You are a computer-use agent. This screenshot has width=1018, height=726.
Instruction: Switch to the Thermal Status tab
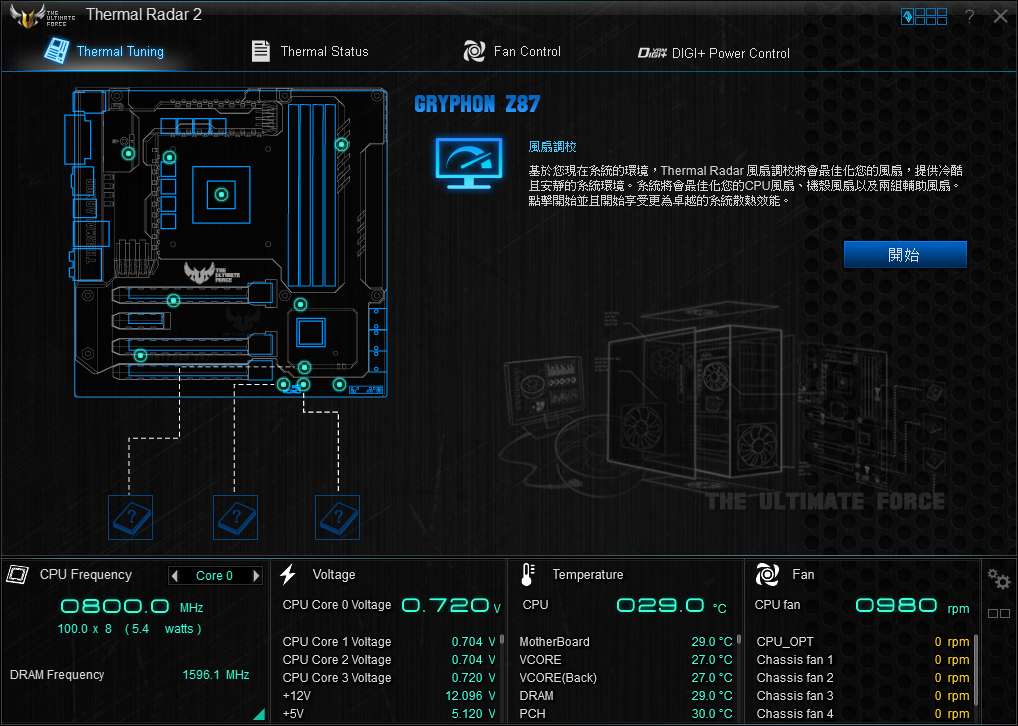pyautogui.click(x=310, y=52)
